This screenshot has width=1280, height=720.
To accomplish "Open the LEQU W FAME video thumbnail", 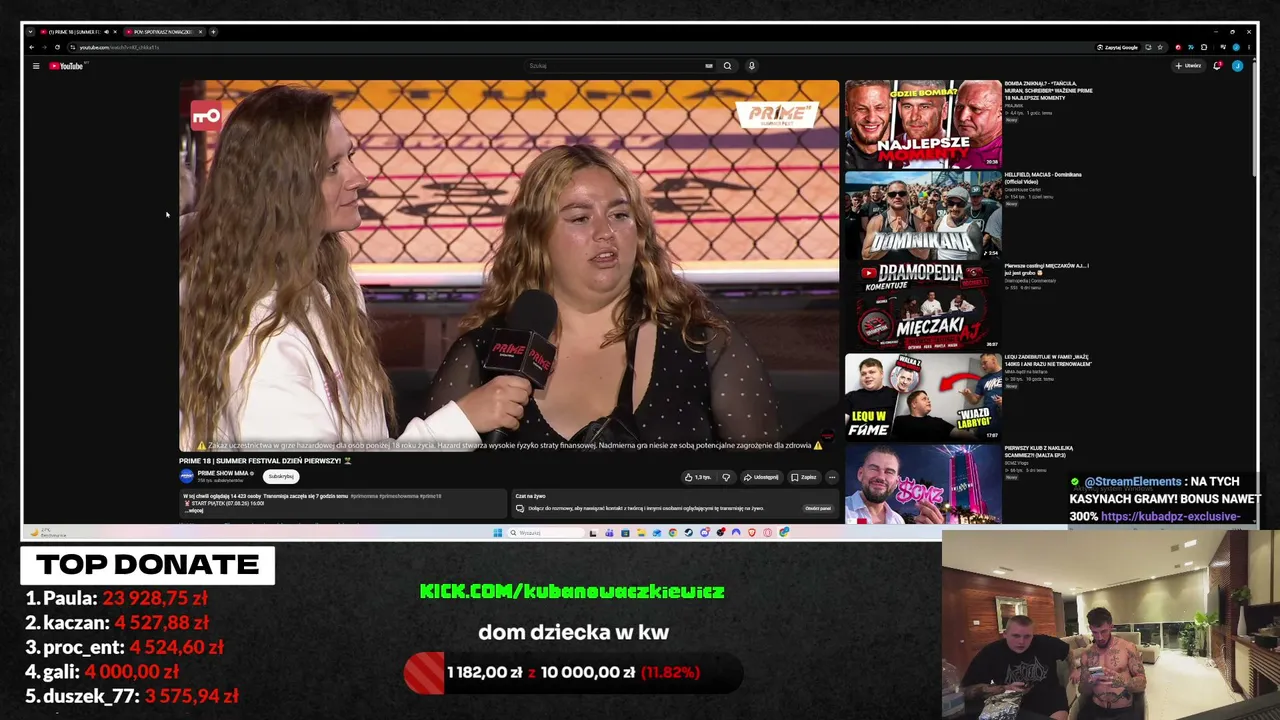I will (x=923, y=397).
